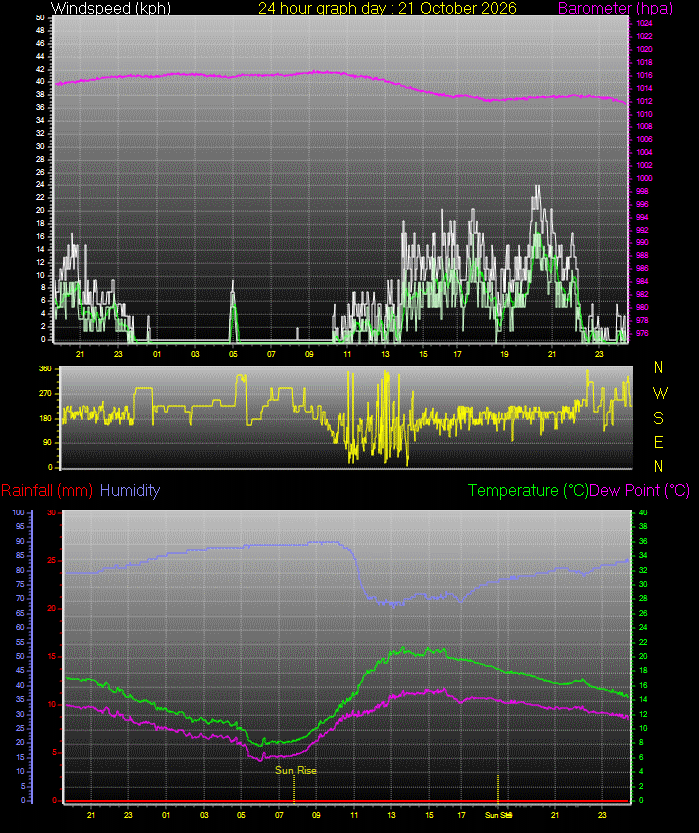The width and height of the screenshot is (699, 833).
Task: Click the 180 wind direction axis value
Action: coord(46,418)
